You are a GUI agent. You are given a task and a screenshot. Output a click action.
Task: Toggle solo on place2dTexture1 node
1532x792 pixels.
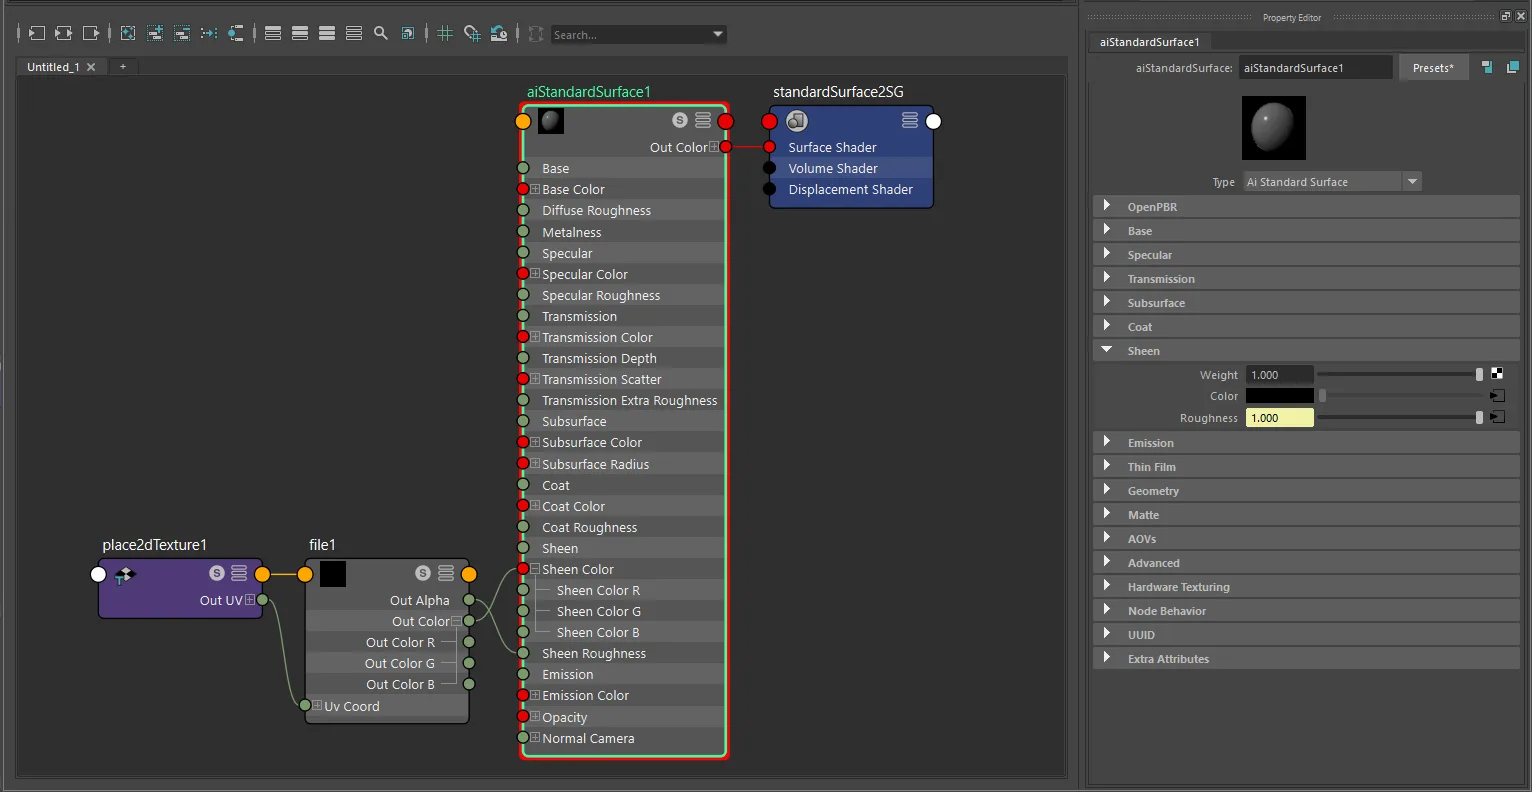(217, 573)
